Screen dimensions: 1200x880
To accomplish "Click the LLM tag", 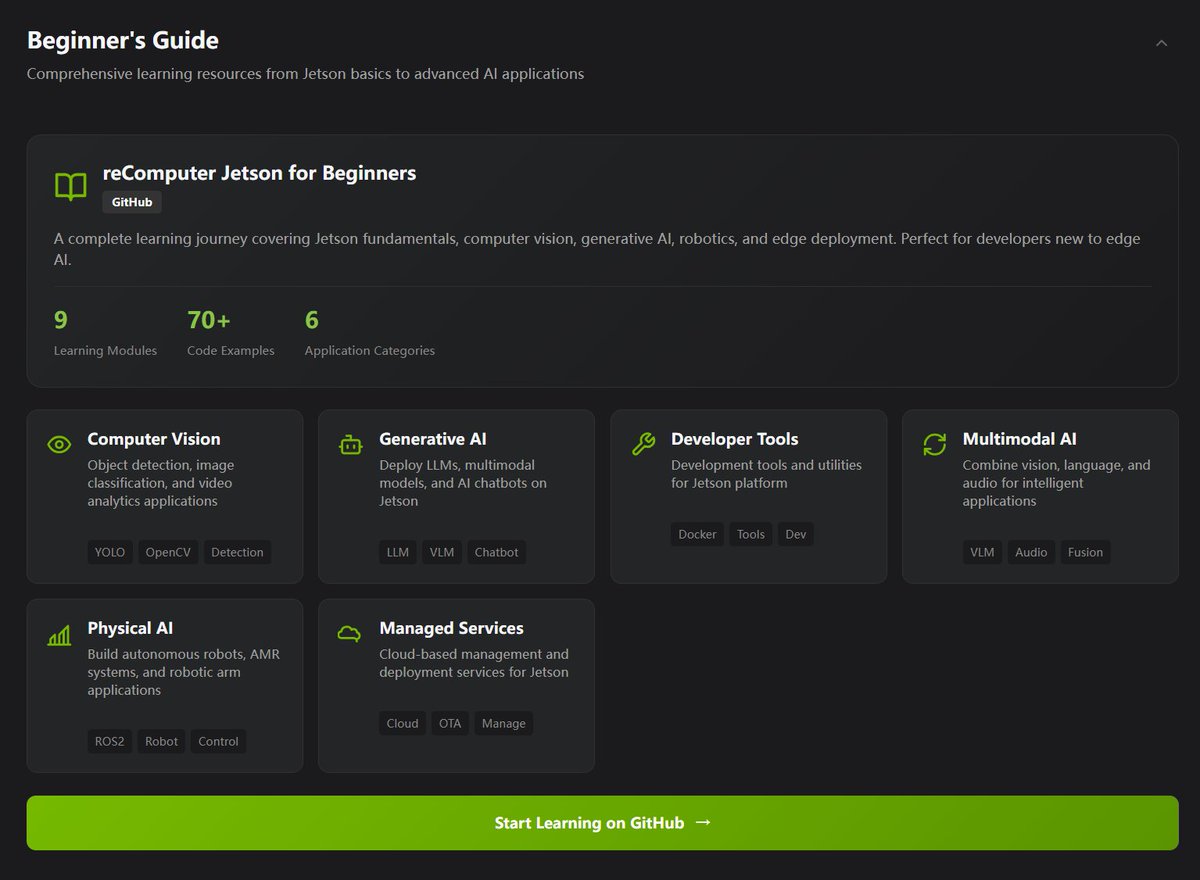I will 398,552.
